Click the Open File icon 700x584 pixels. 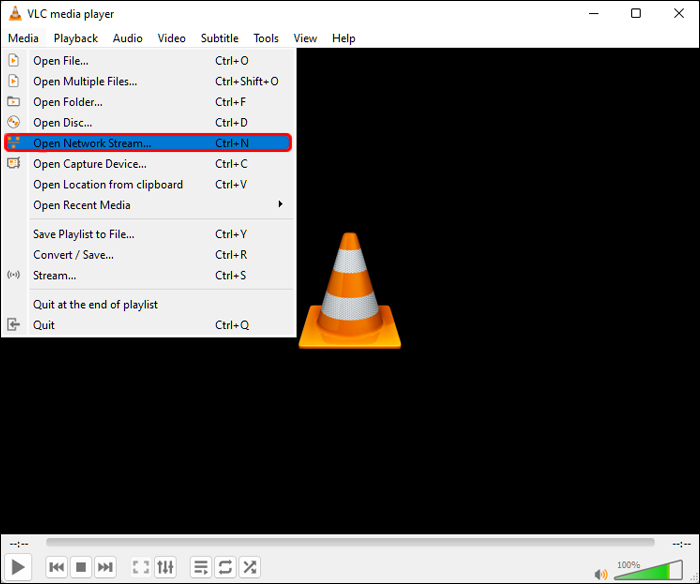(14, 60)
